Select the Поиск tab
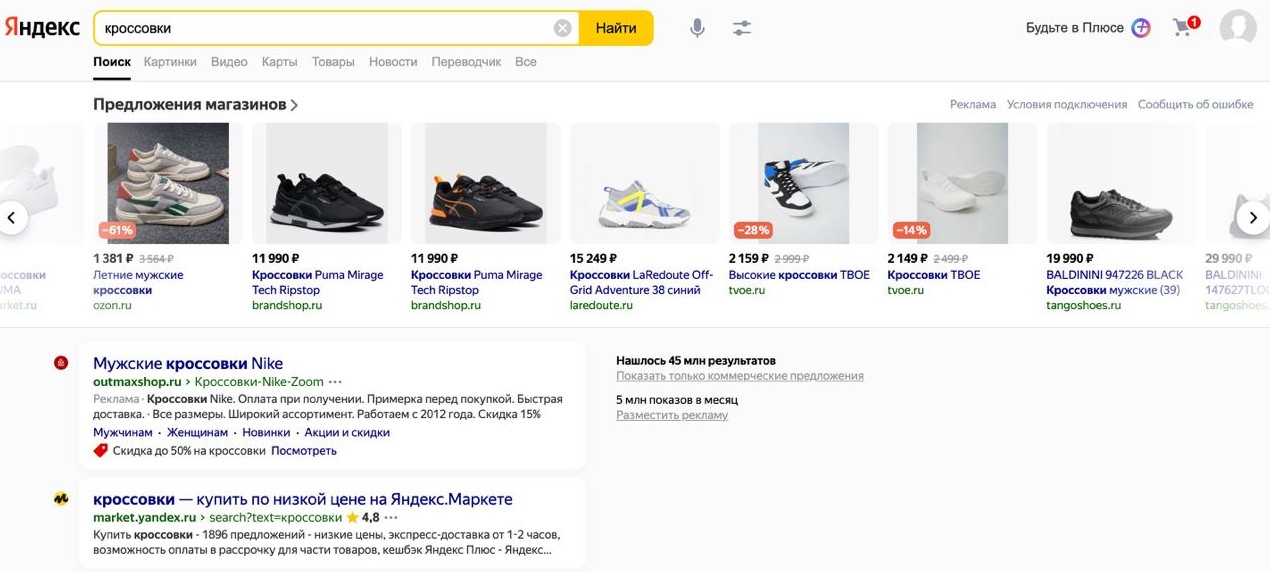Image resolution: width=1270 pixels, height=572 pixels. click(112, 62)
